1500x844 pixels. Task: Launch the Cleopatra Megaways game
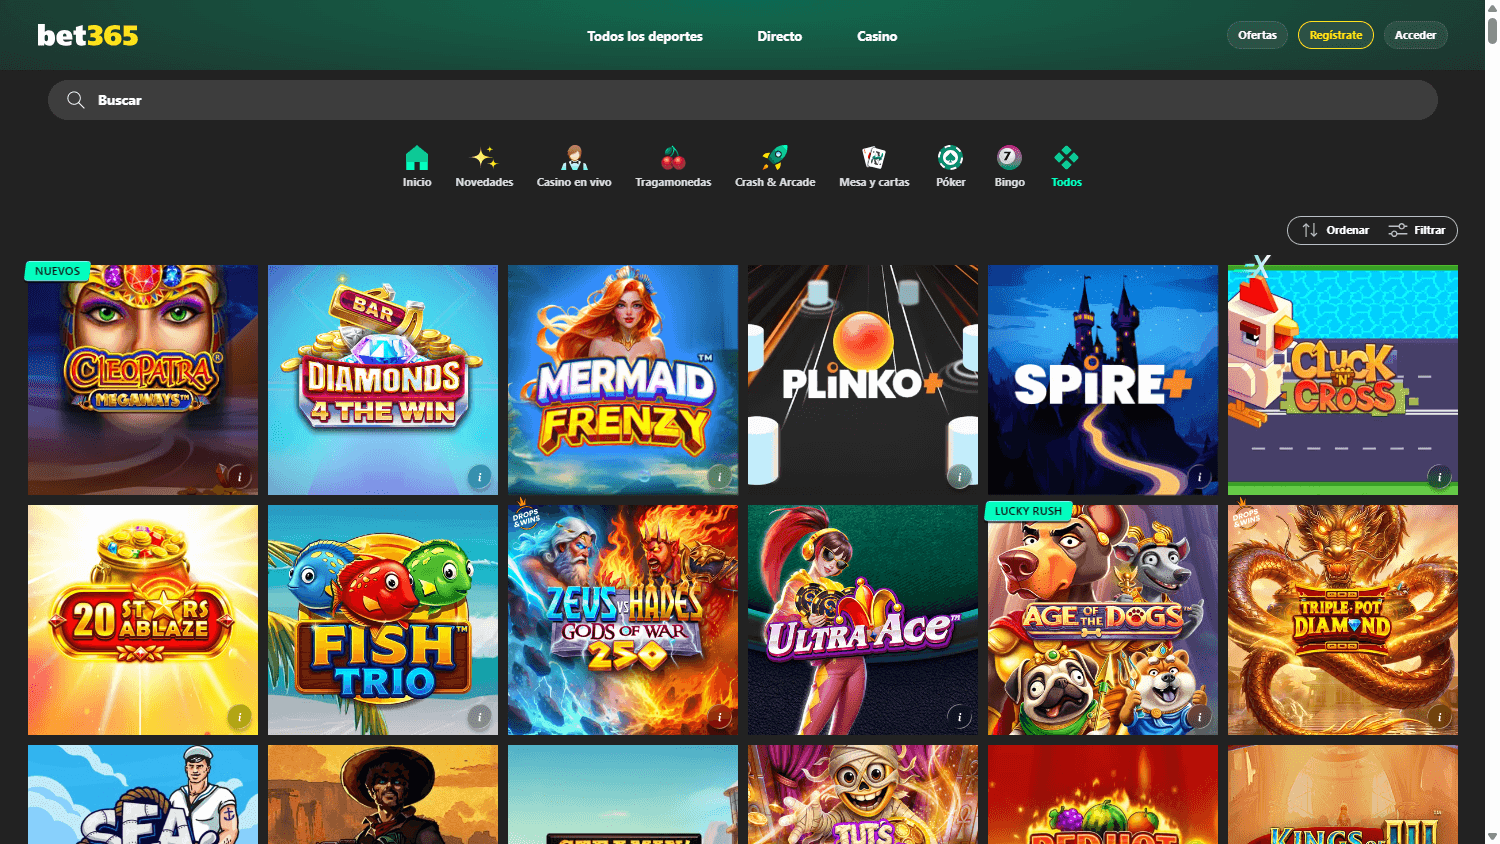(x=143, y=380)
